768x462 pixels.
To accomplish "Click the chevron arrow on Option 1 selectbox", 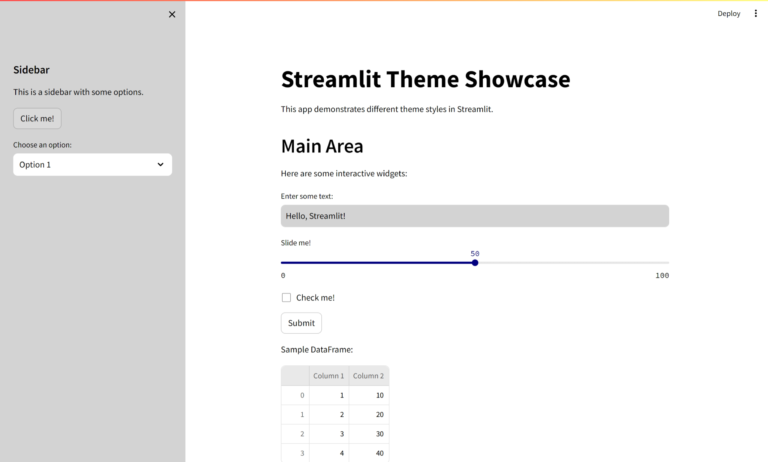I will [160, 164].
